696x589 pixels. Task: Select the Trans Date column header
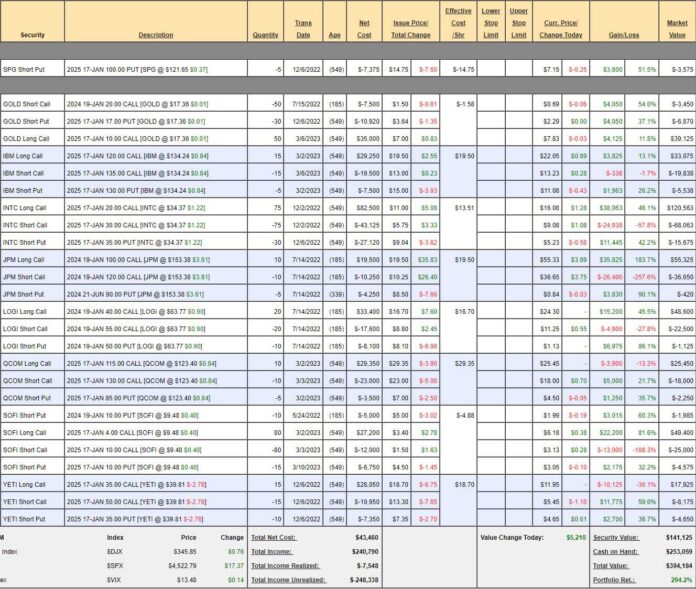[x=303, y=28]
